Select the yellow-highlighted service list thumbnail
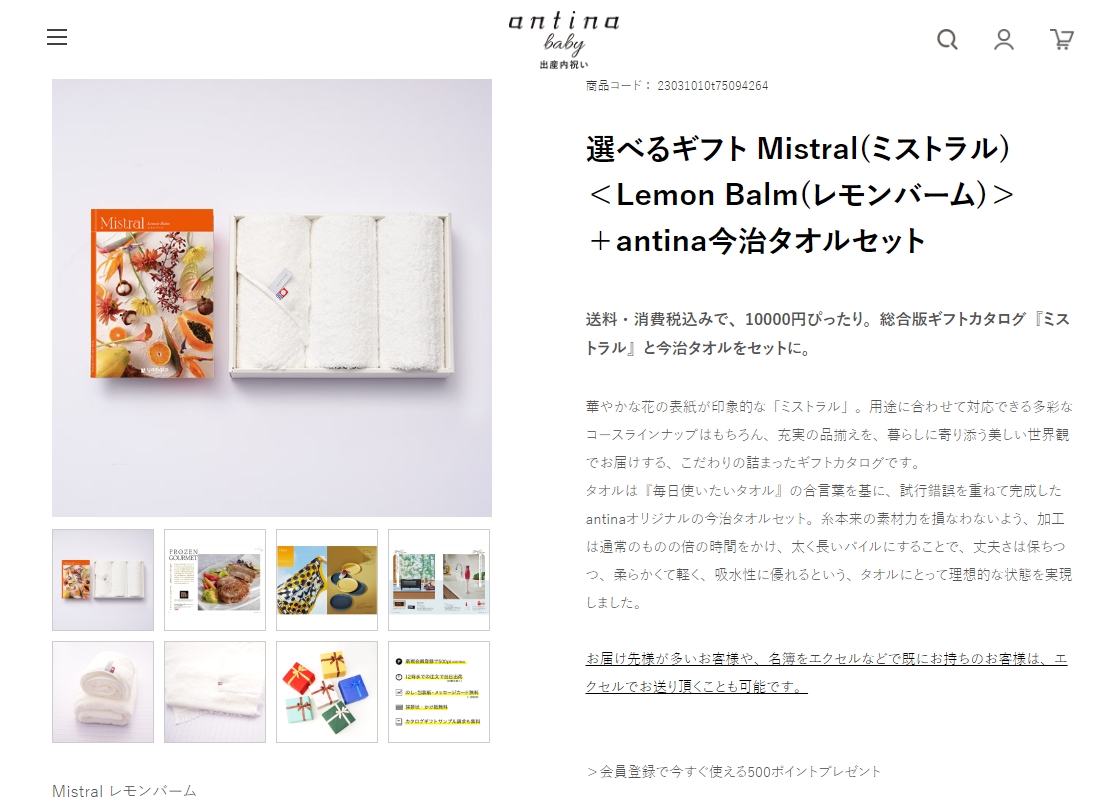The height and width of the screenshot is (800, 1116). (x=439, y=692)
